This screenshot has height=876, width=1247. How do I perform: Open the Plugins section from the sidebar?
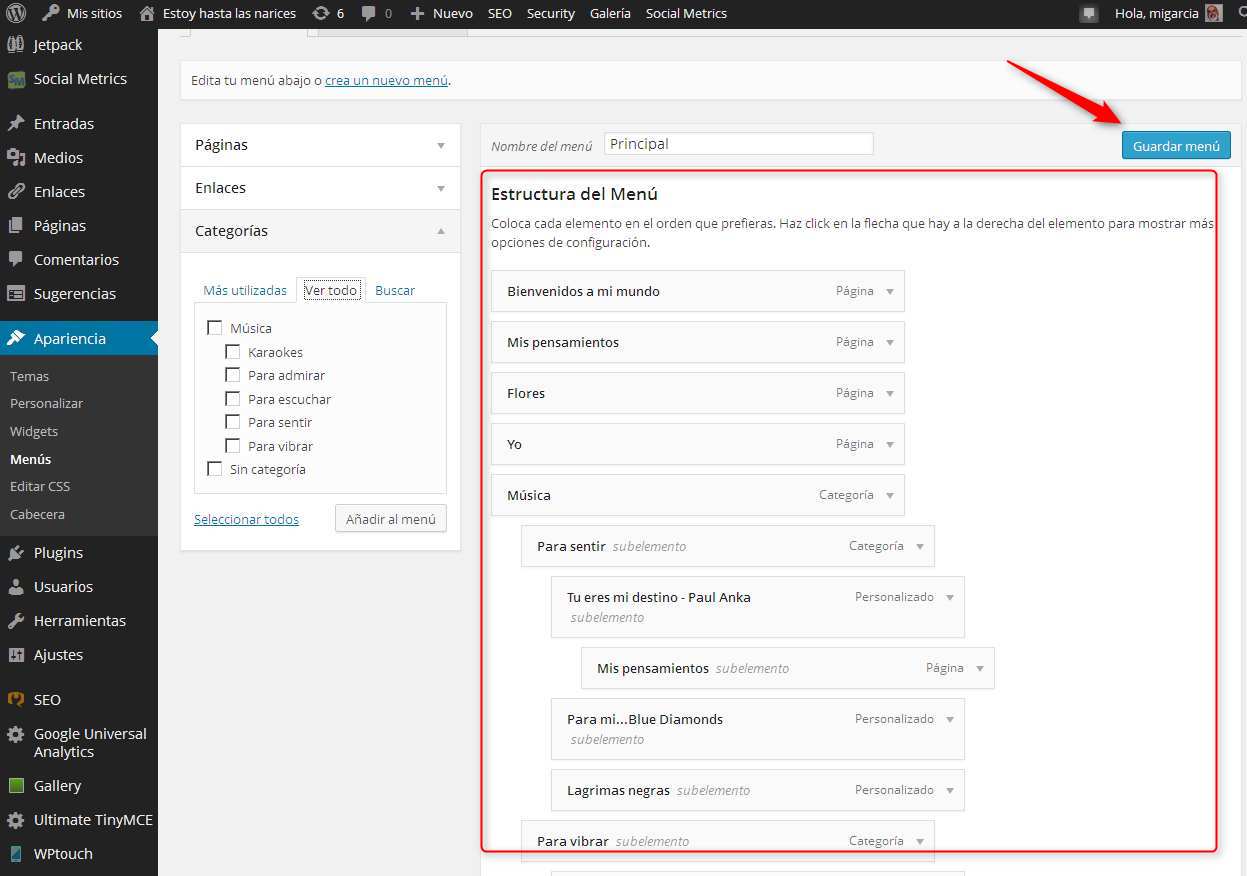60,552
